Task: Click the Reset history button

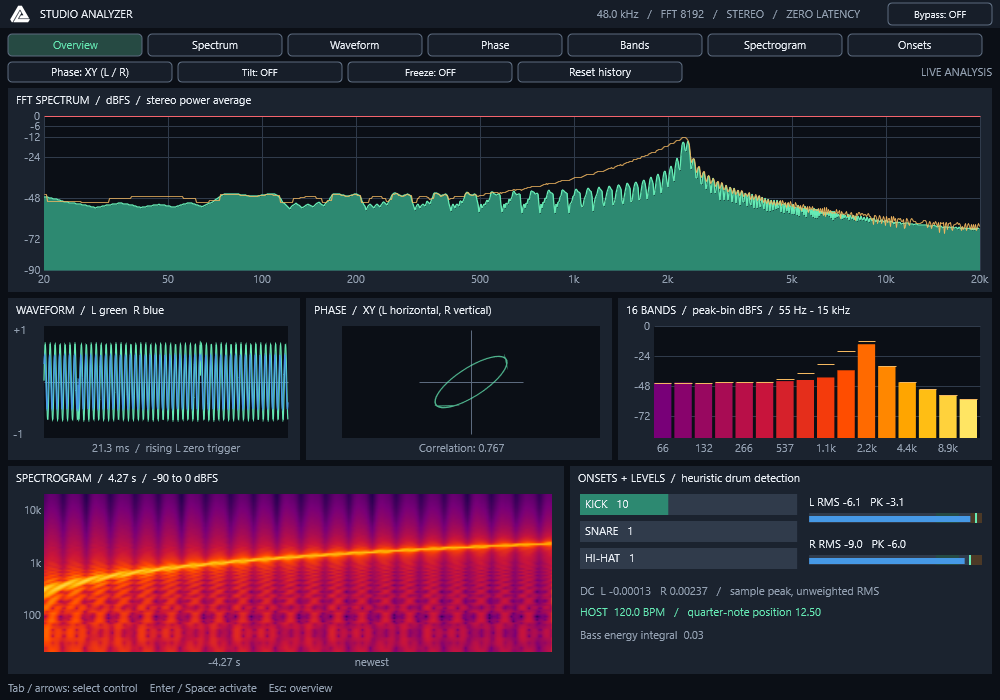Action: point(600,72)
